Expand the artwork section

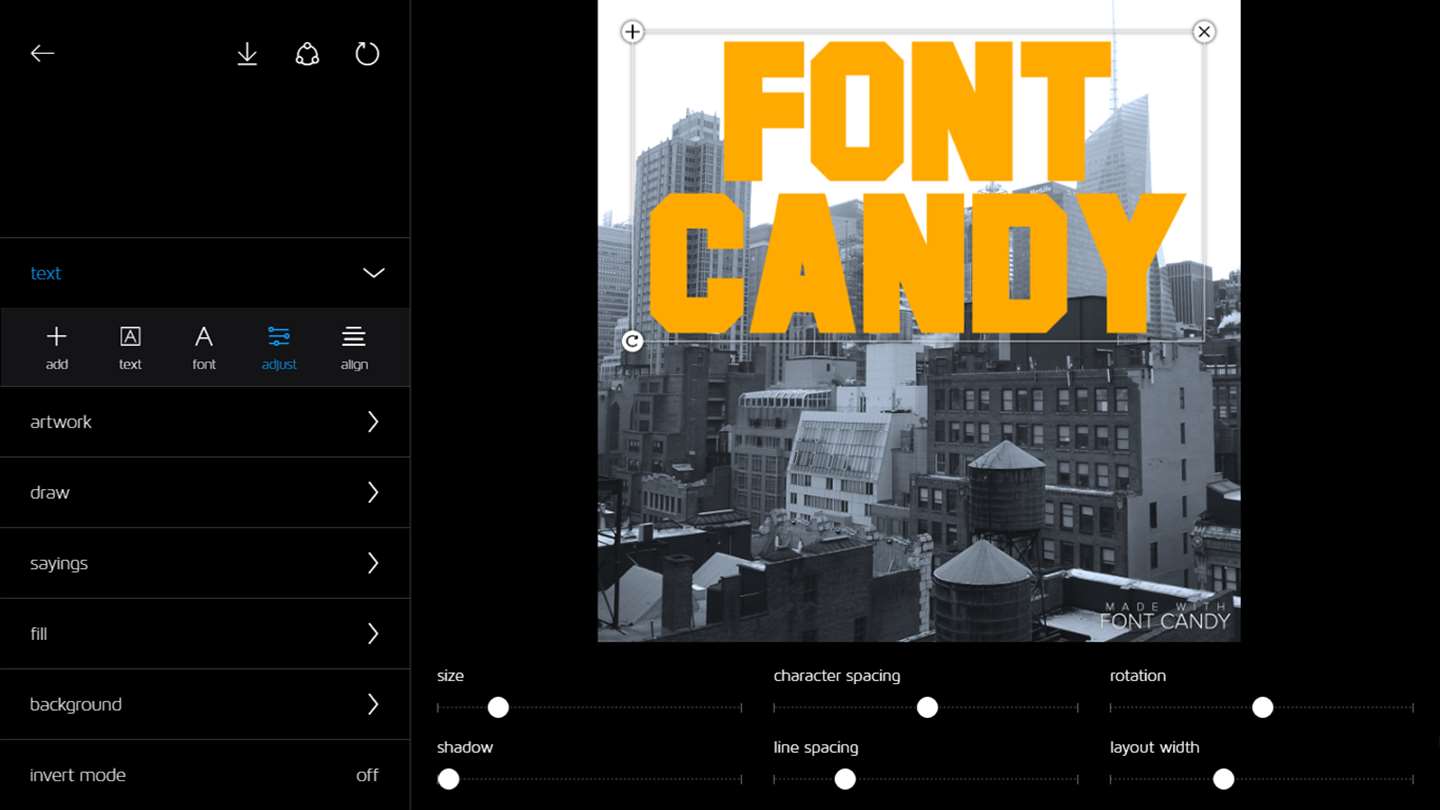coord(205,422)
